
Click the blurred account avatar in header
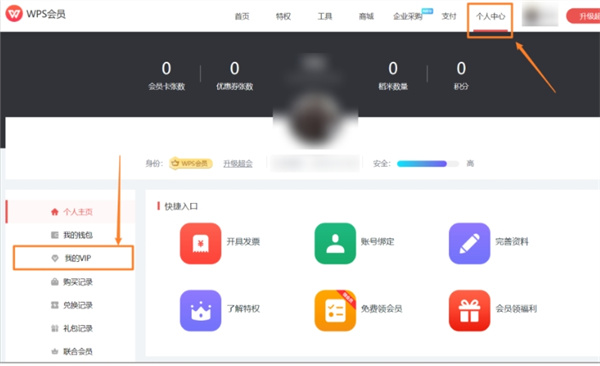coord(540,15)
